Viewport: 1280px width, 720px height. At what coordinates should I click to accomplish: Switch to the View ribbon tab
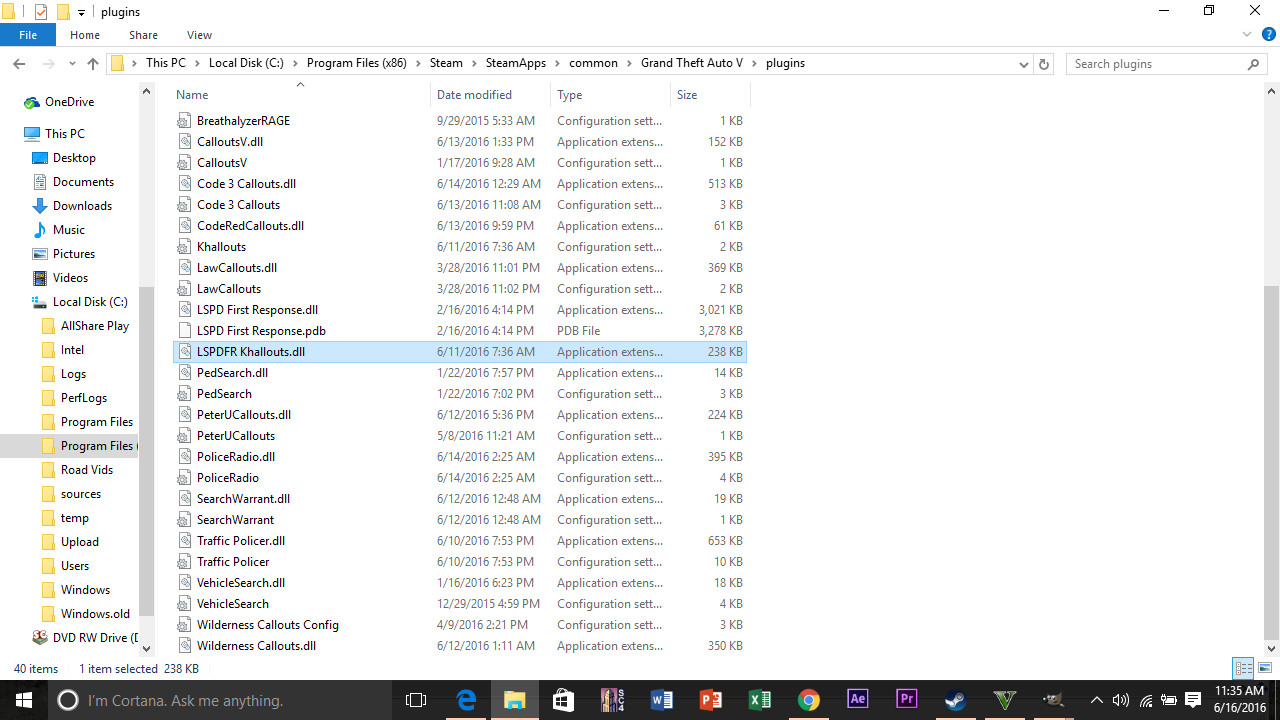pyautogui.click(x=199, y=35)
